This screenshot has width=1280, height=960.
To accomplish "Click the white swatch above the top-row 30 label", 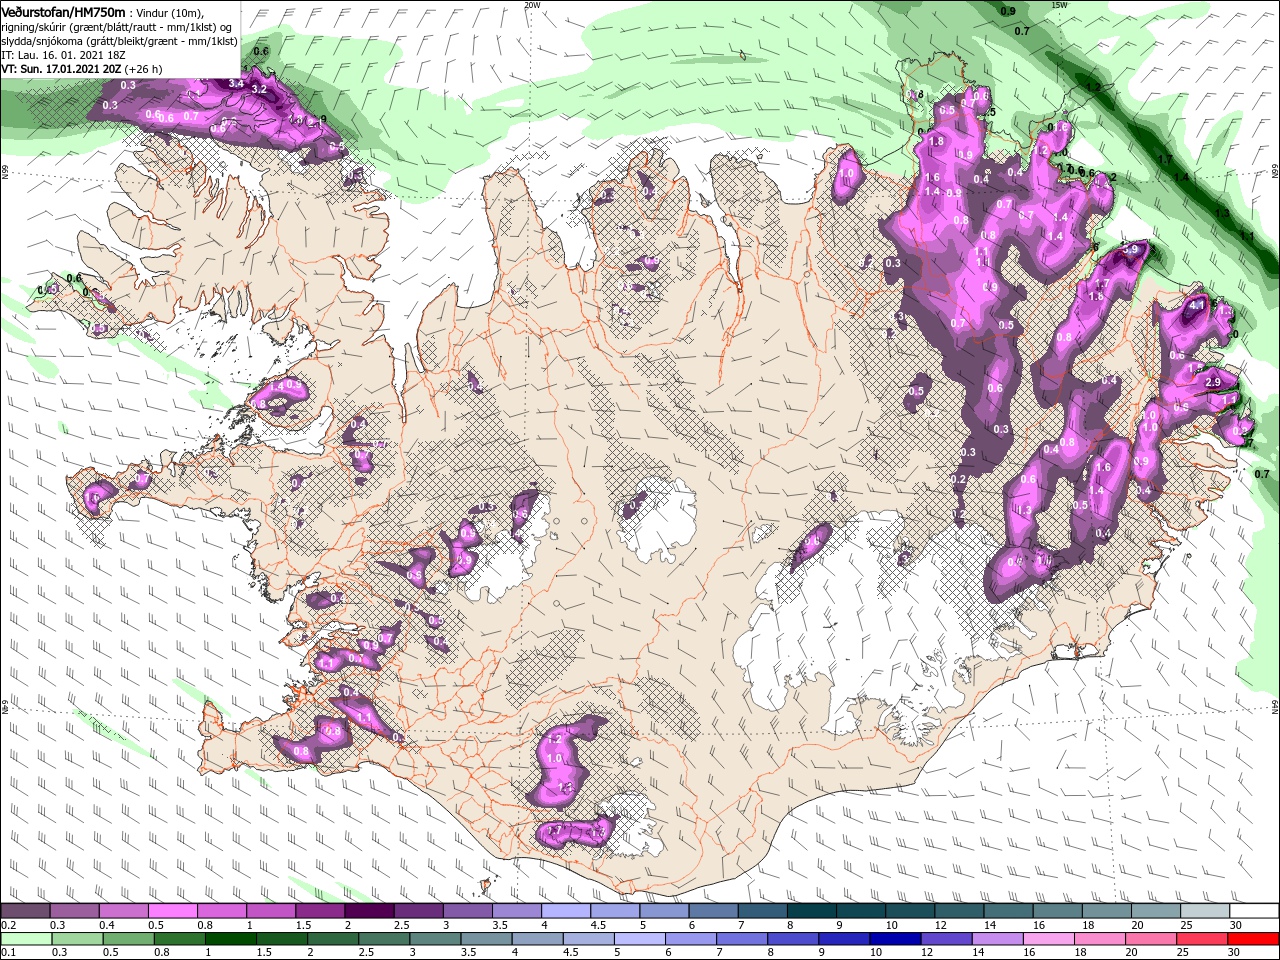I will point(1254,911).
